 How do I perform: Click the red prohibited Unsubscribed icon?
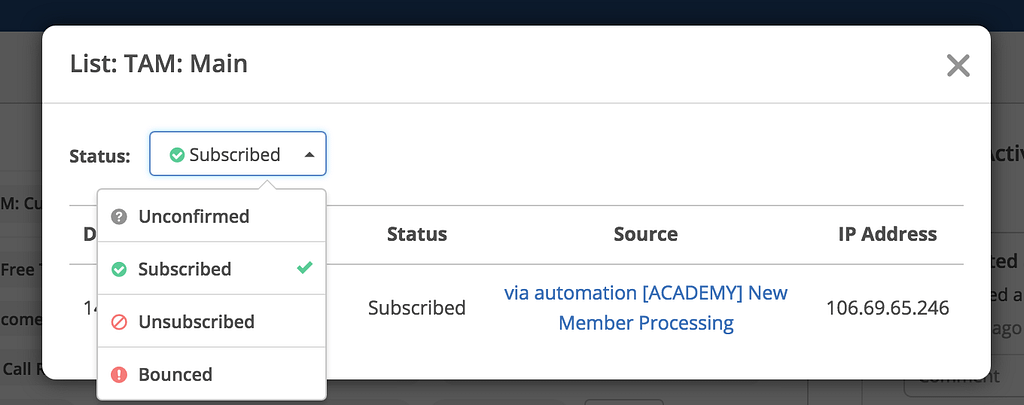point(119,322)
